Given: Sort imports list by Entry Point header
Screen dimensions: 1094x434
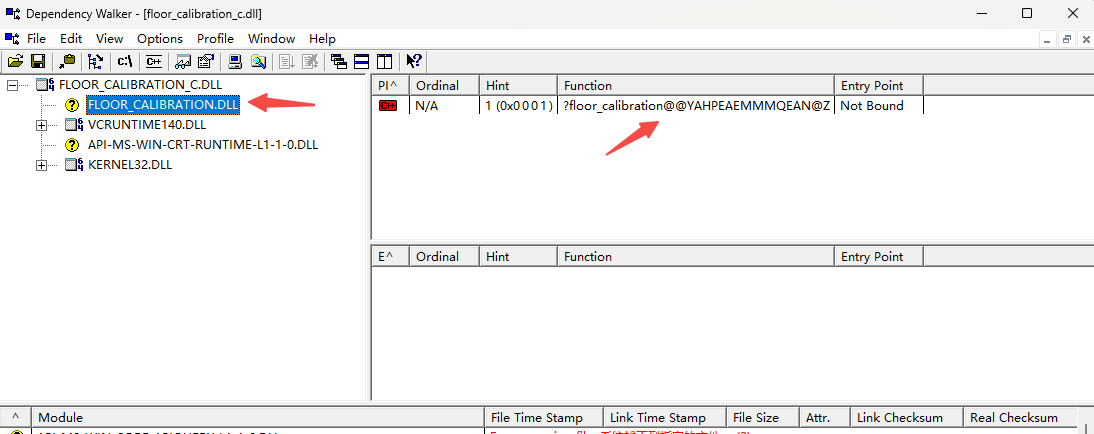Looking at the screenshot, I should click(879, 86).
